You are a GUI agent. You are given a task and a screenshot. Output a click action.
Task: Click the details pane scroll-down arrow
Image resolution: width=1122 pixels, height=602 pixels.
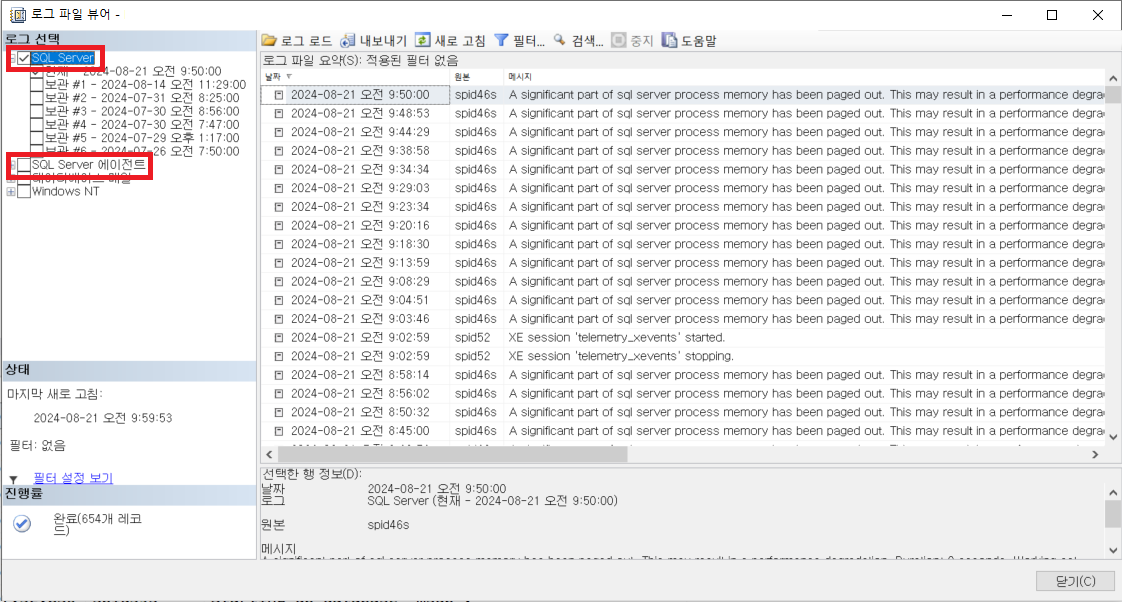[x=1113, y=550]
